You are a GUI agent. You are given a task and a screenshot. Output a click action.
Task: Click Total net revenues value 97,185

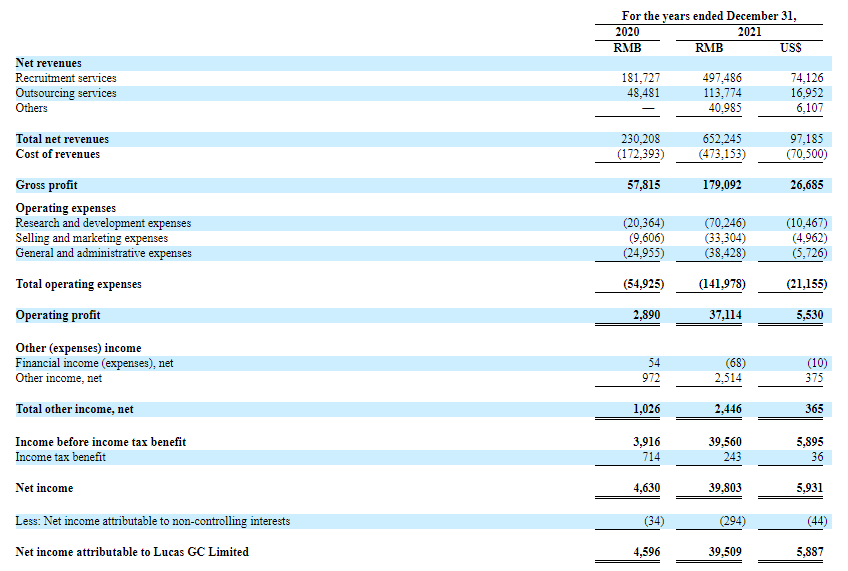click(807, 140)
